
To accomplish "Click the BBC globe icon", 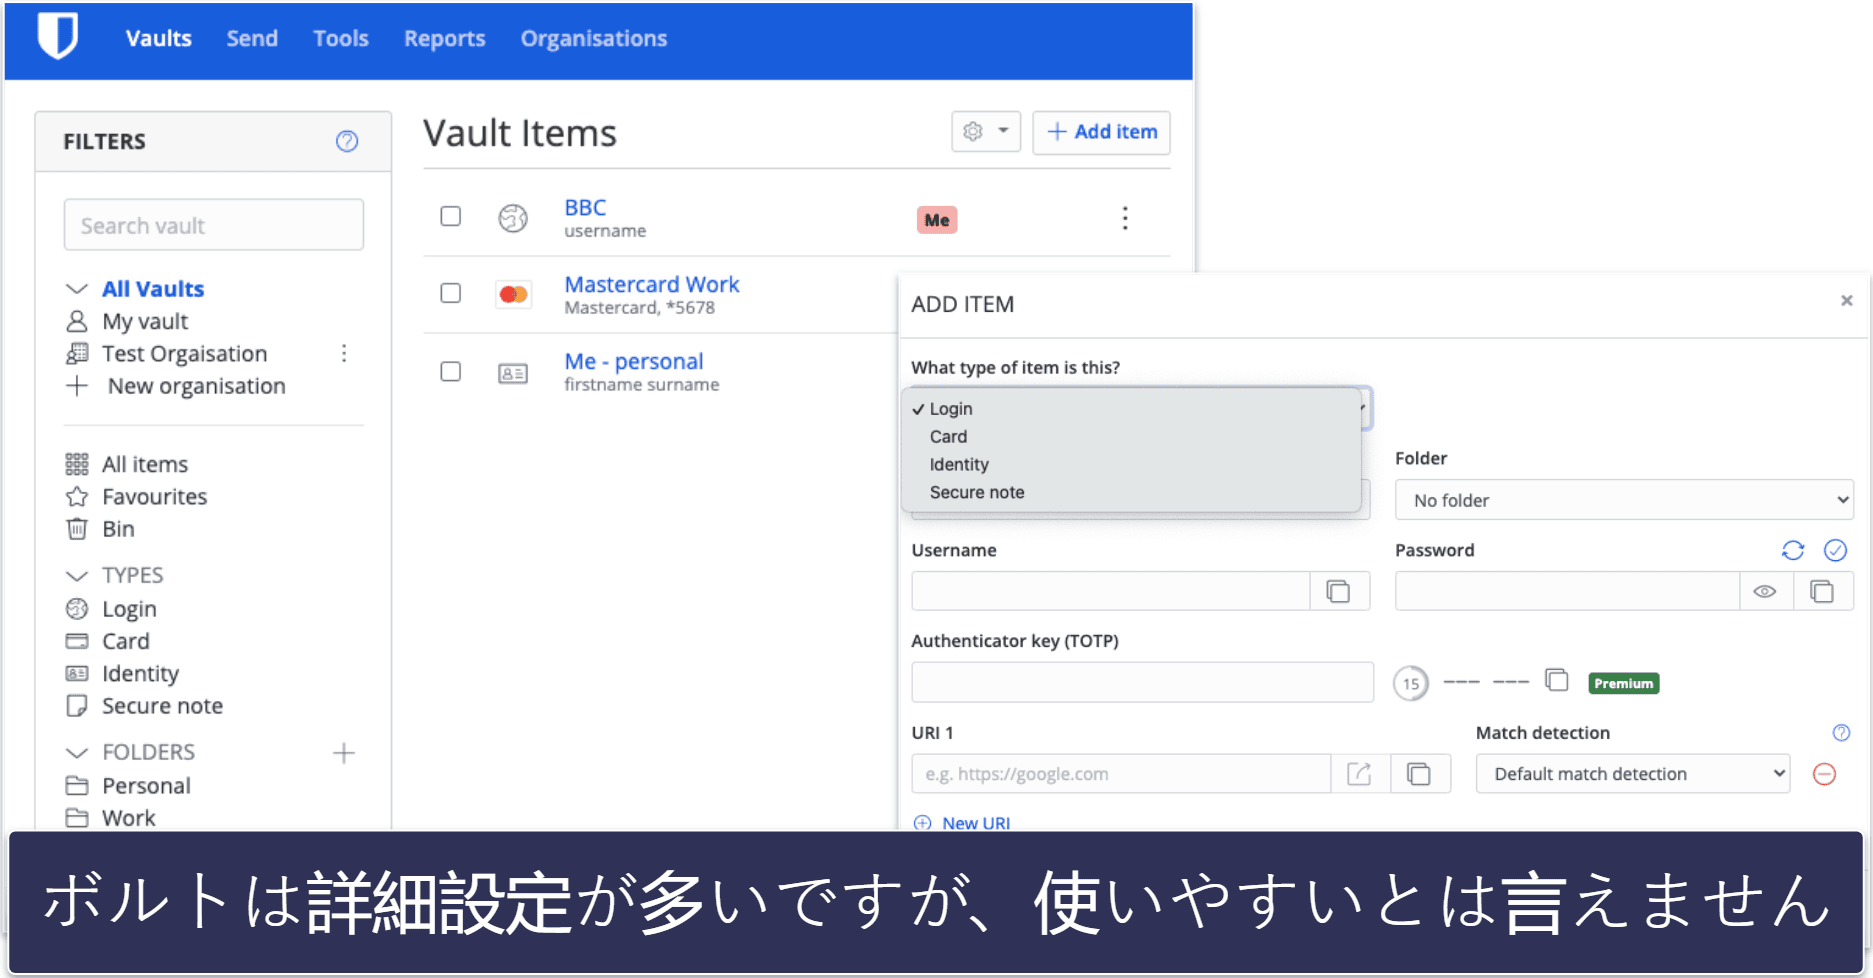I will pos(513,217).
